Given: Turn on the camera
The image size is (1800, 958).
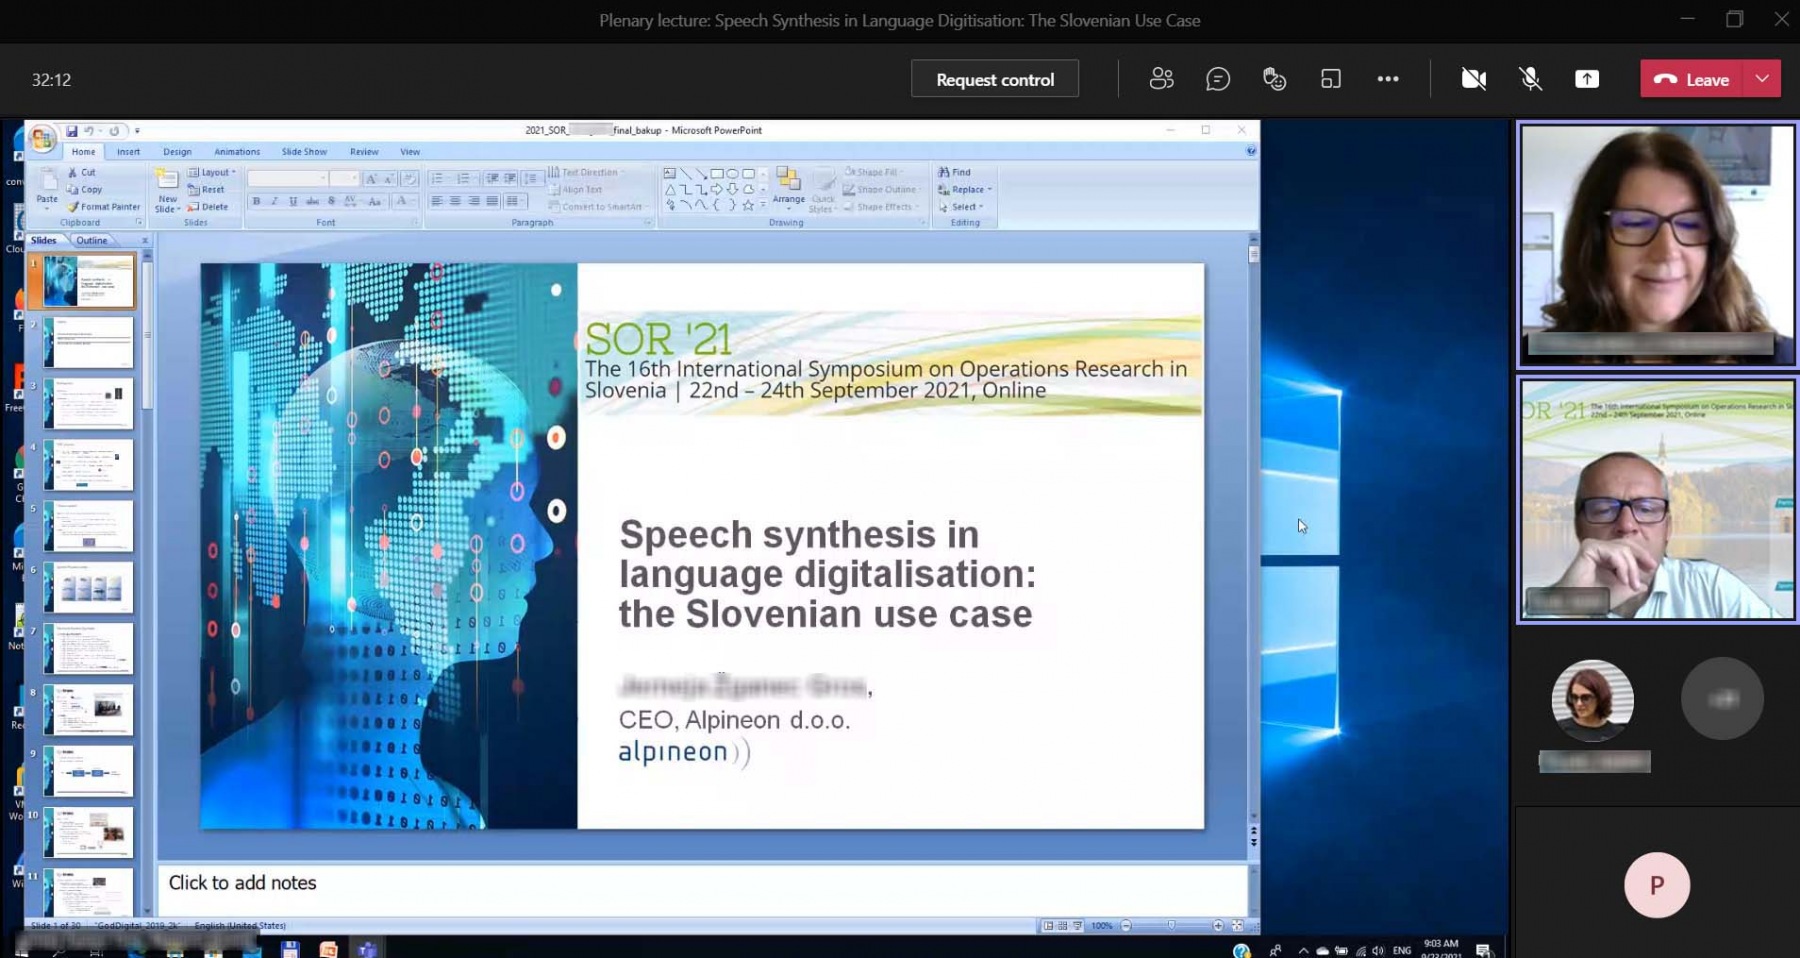Looking at the screenshot, I should (1473, 79).
